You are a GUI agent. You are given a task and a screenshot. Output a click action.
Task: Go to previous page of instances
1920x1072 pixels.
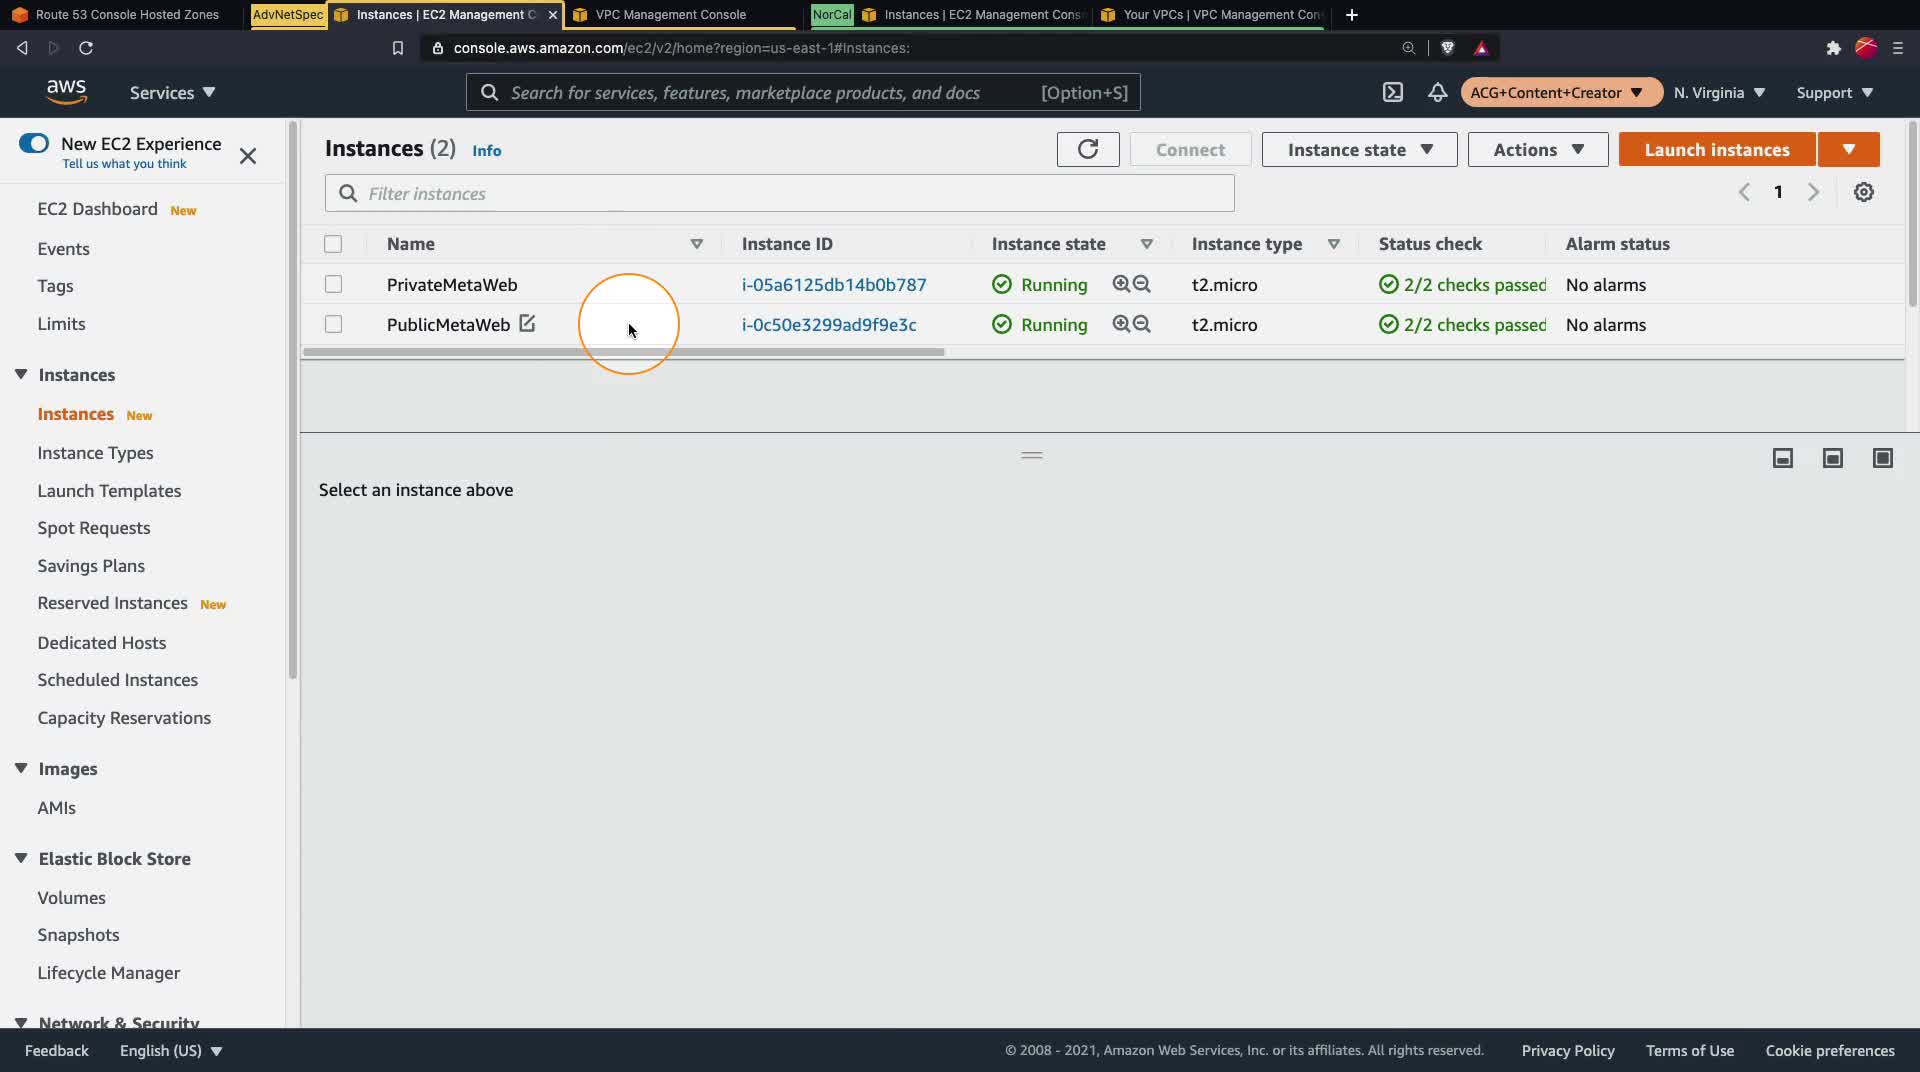(1744, 192)
